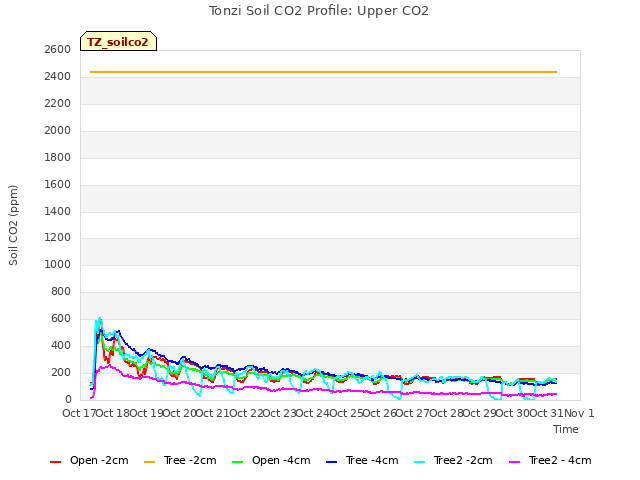Click the Nov 1 x-axis tick label
Screen dimensions: 640x480
(579, 413)
